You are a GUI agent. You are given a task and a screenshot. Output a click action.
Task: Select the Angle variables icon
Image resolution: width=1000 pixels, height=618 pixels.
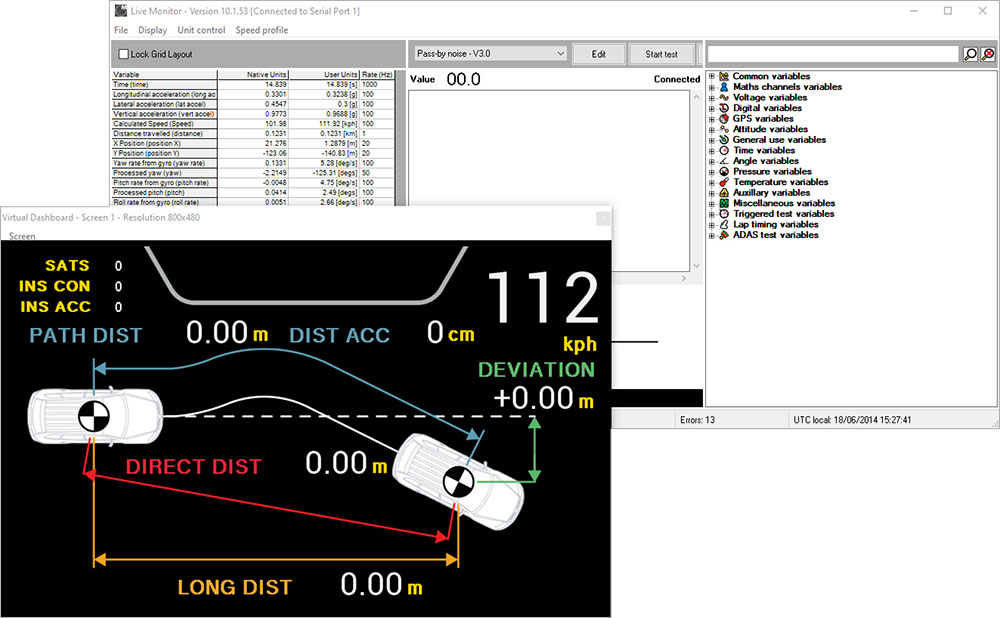[724, 161]
